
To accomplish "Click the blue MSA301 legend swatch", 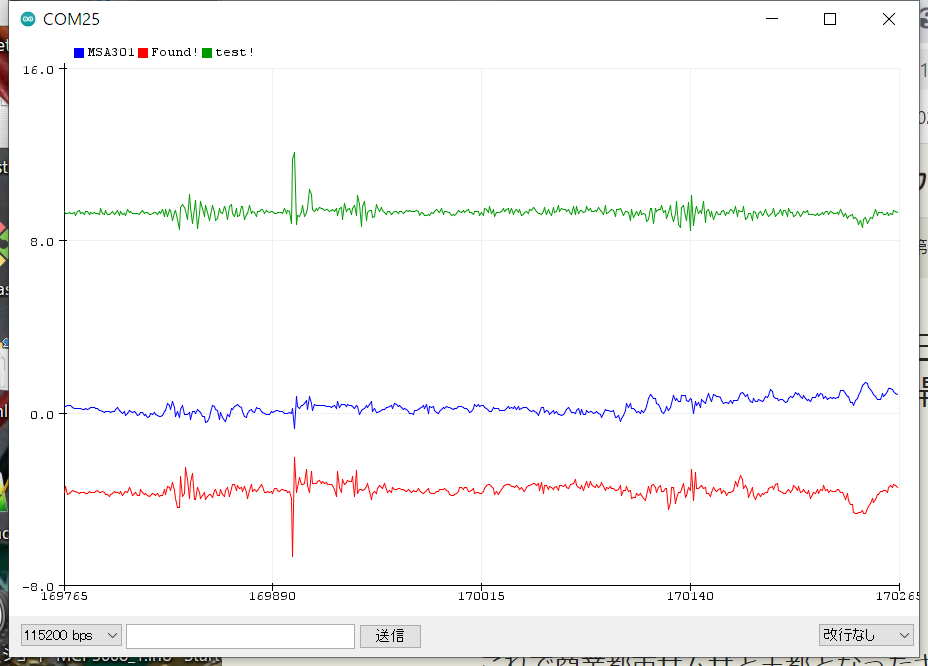I will [x=79, y=52].
